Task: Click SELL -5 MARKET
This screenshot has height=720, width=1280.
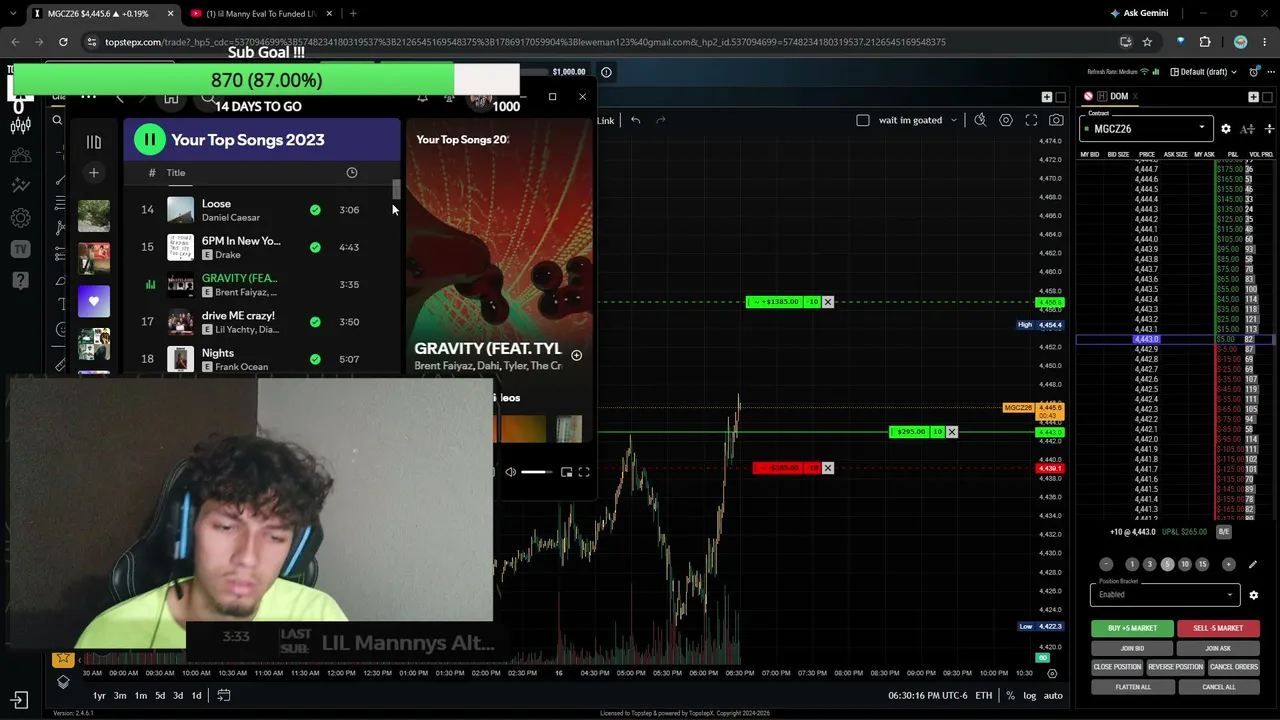Action: [1218, 628]
